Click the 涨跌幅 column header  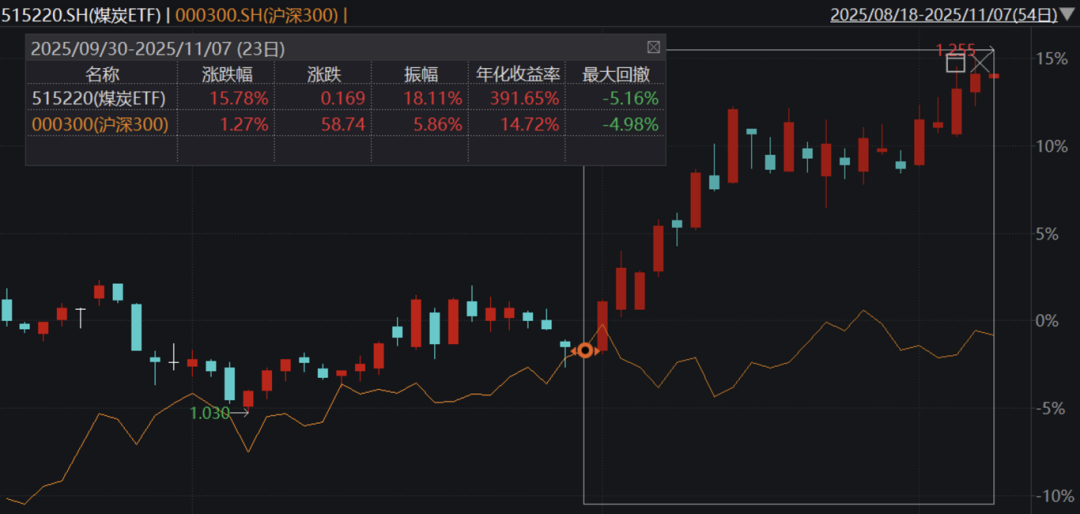point(227,73)
